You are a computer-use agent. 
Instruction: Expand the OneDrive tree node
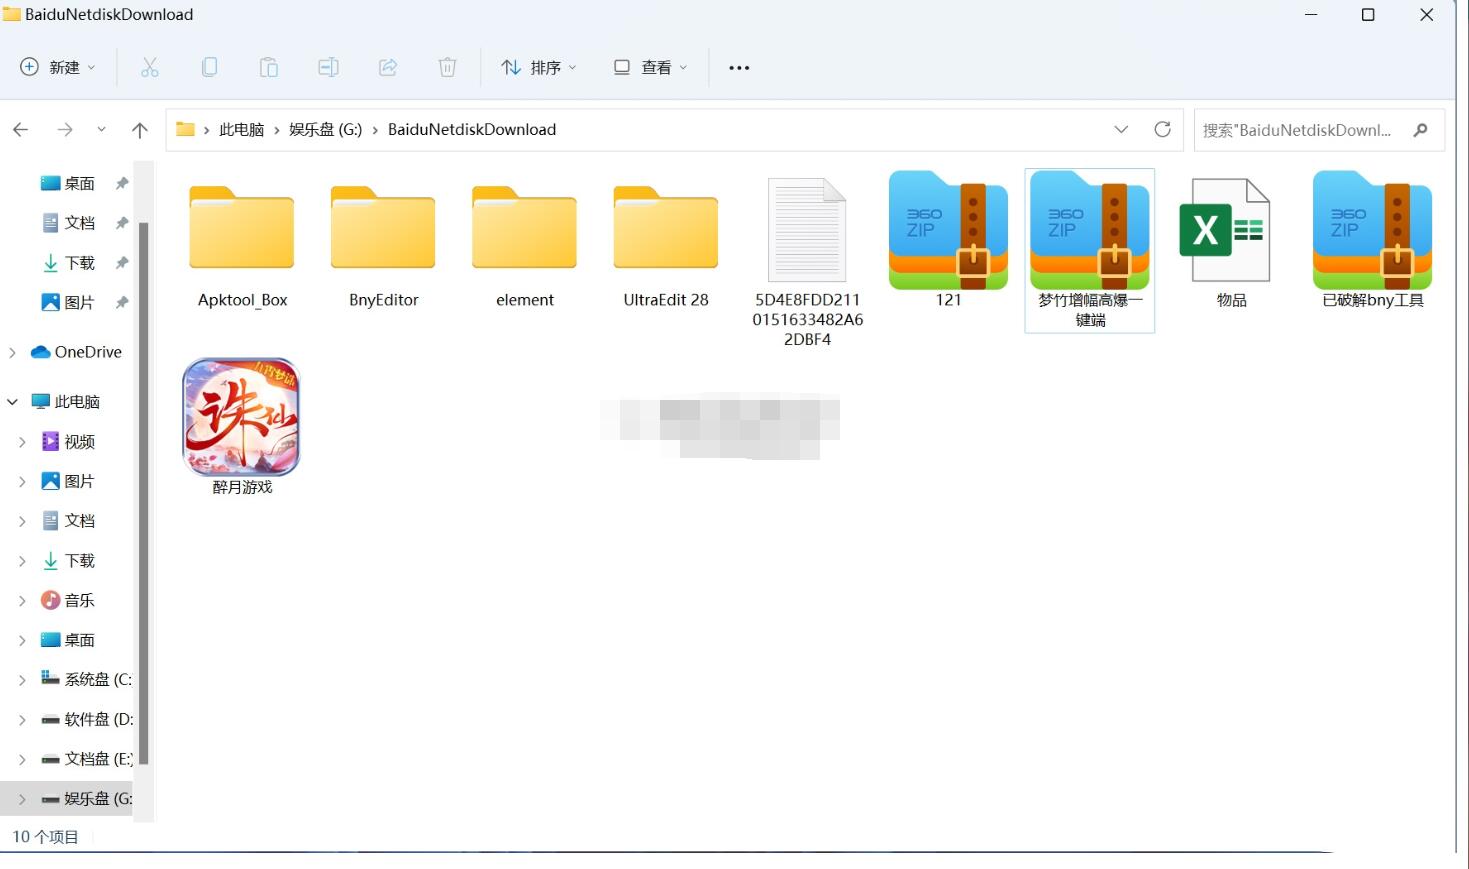13,352
